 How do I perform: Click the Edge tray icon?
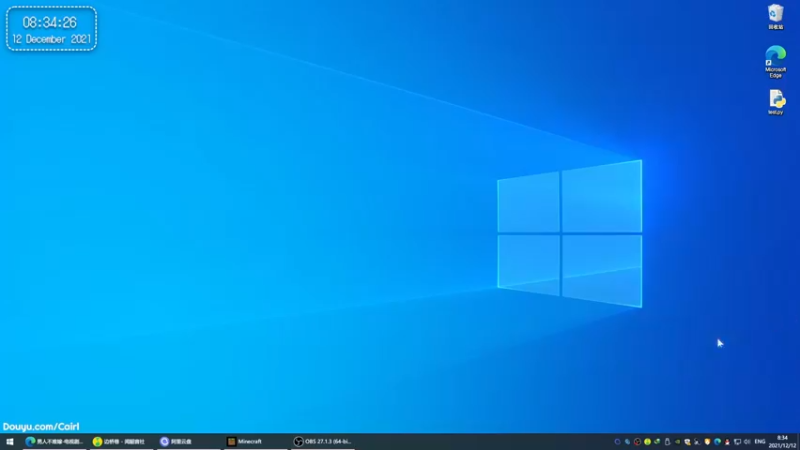click(717, 442)
